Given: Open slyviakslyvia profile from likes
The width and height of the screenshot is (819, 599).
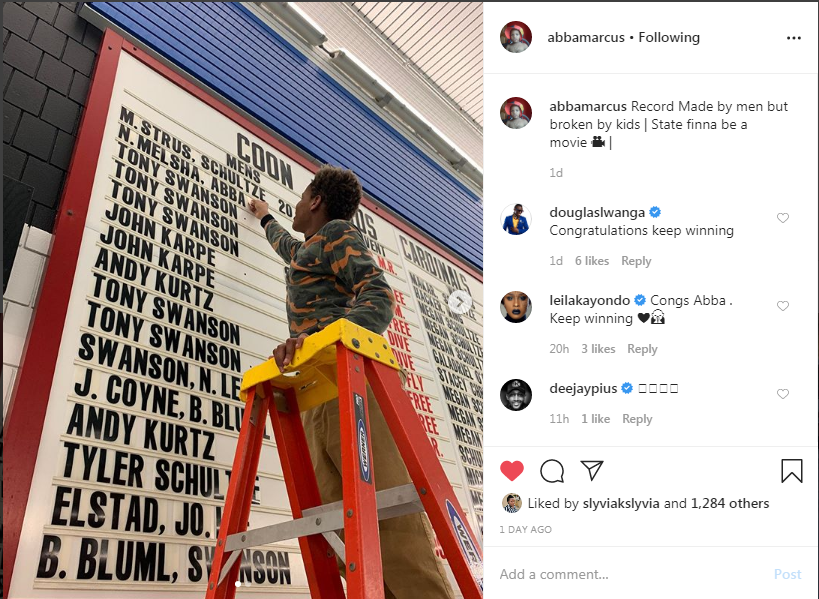Looking at the screenshot, I should click(621, 503).
